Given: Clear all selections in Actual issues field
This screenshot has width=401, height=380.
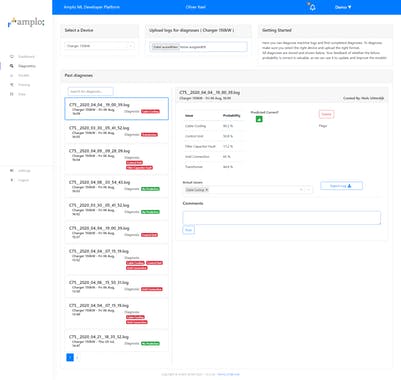Looking at the screenshot, I should click(x=301, y=190).
